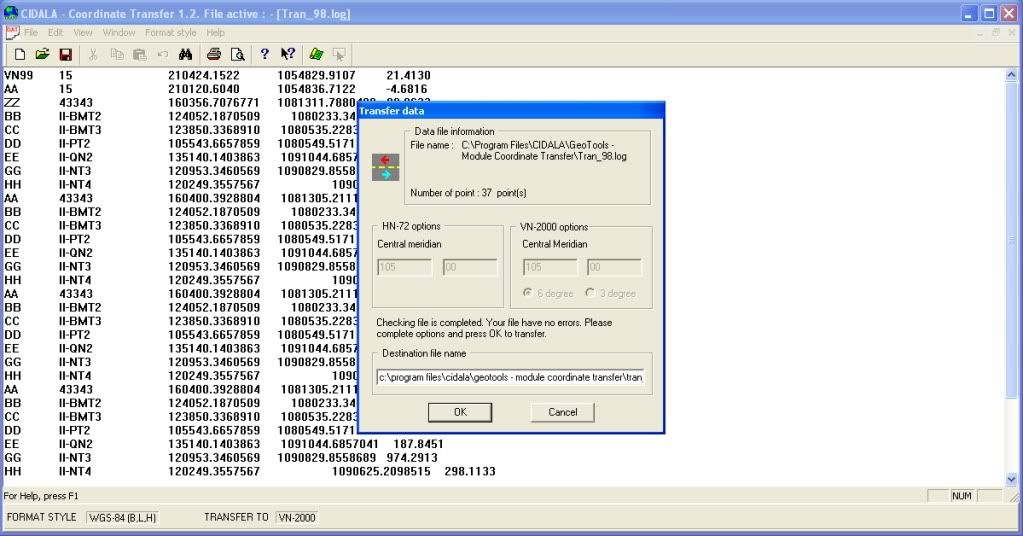The image size is (1023, 536).
Task: Confirm the transfer with OK
Action: tap(460, 412)
